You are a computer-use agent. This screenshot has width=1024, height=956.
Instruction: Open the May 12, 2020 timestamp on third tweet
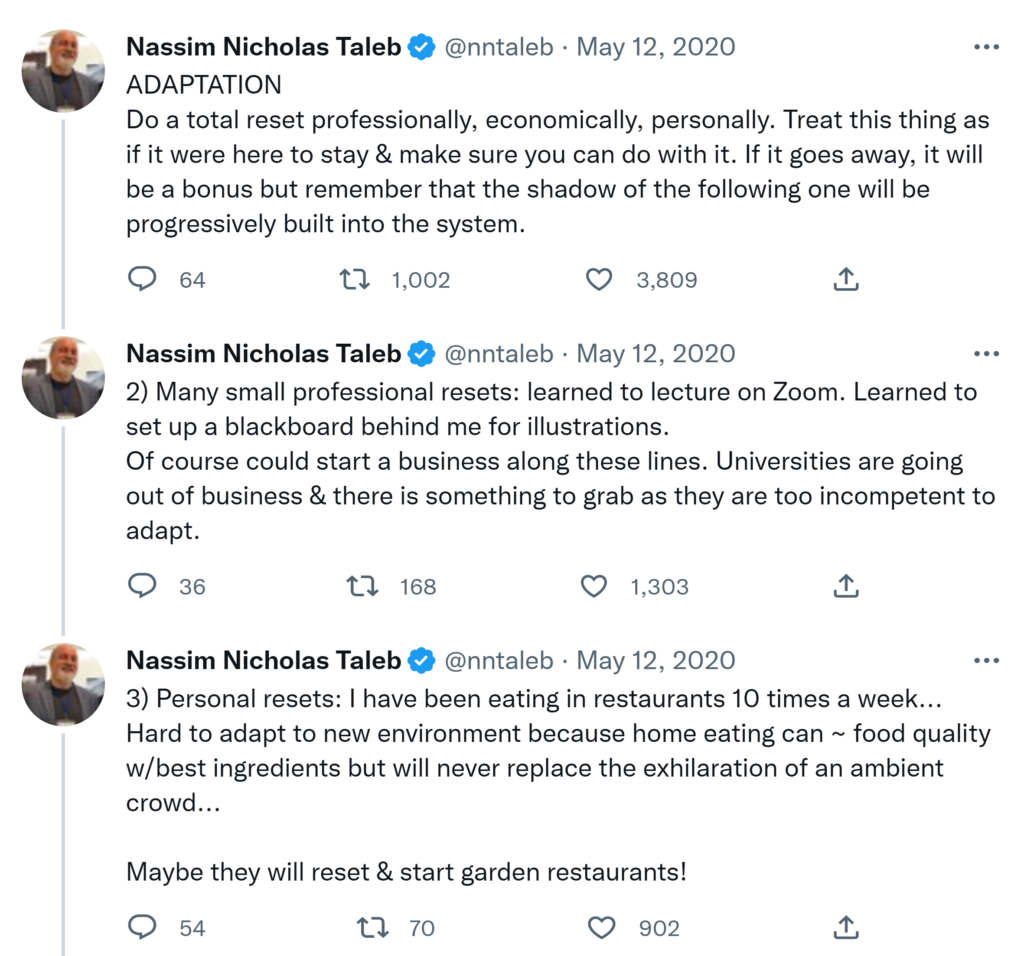click(x=656, y=660)
